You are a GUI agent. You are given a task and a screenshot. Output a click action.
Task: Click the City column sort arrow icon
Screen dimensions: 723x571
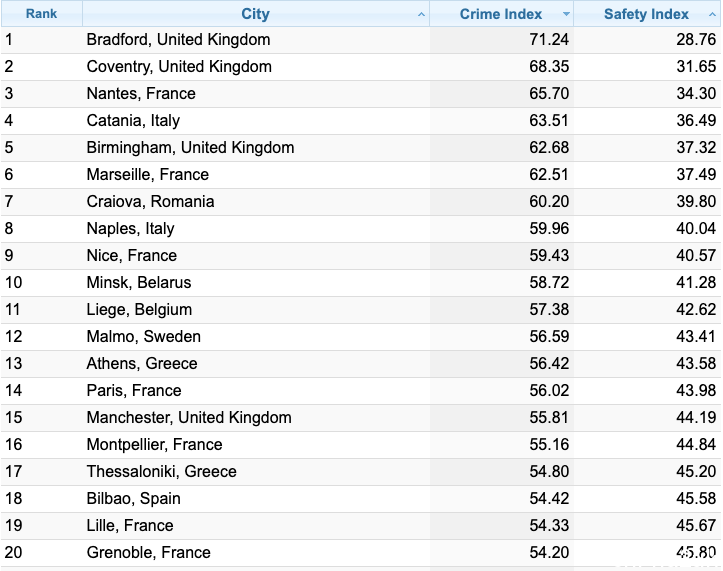point(421,15)
